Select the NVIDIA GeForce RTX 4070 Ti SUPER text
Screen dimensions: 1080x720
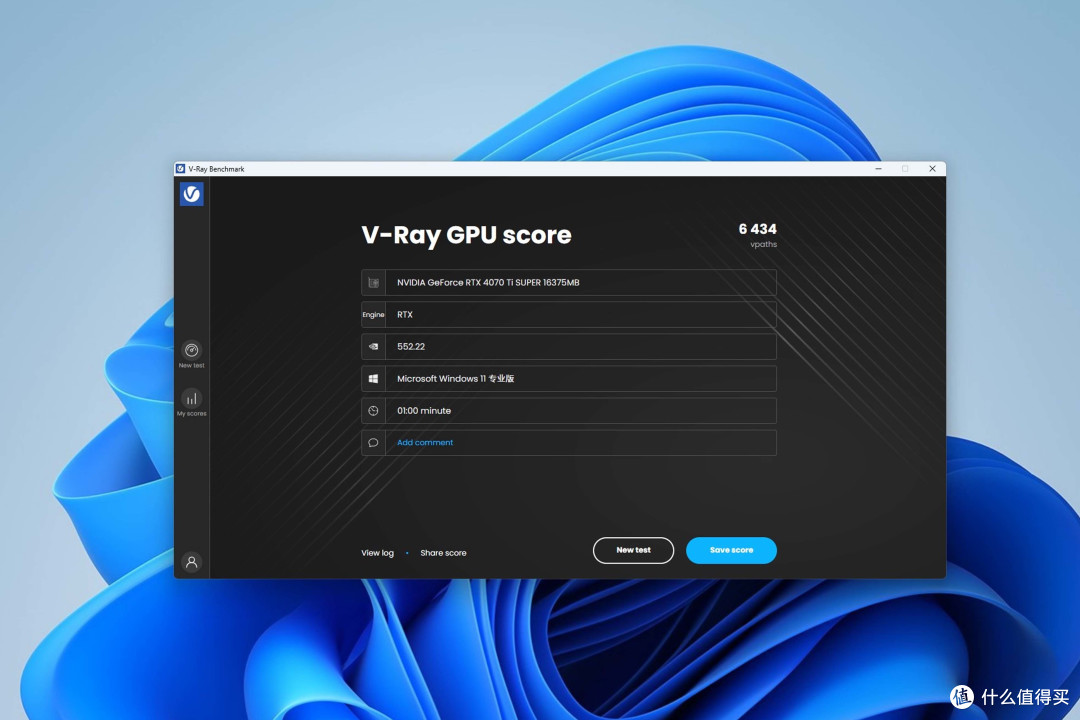[488, 282]
